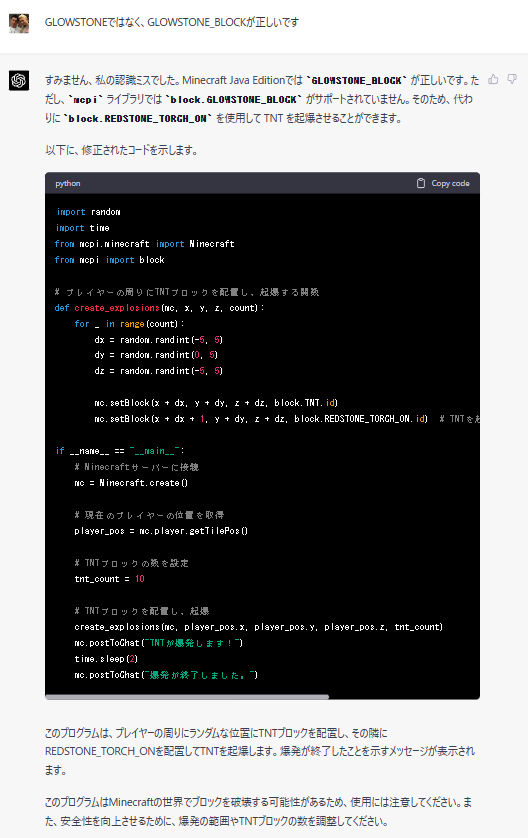This screenshot has height=838, width=528.
Task: Click the 'mc = Minecraft.create()' line
Action: pyautogui.click(x=131, y=483)
